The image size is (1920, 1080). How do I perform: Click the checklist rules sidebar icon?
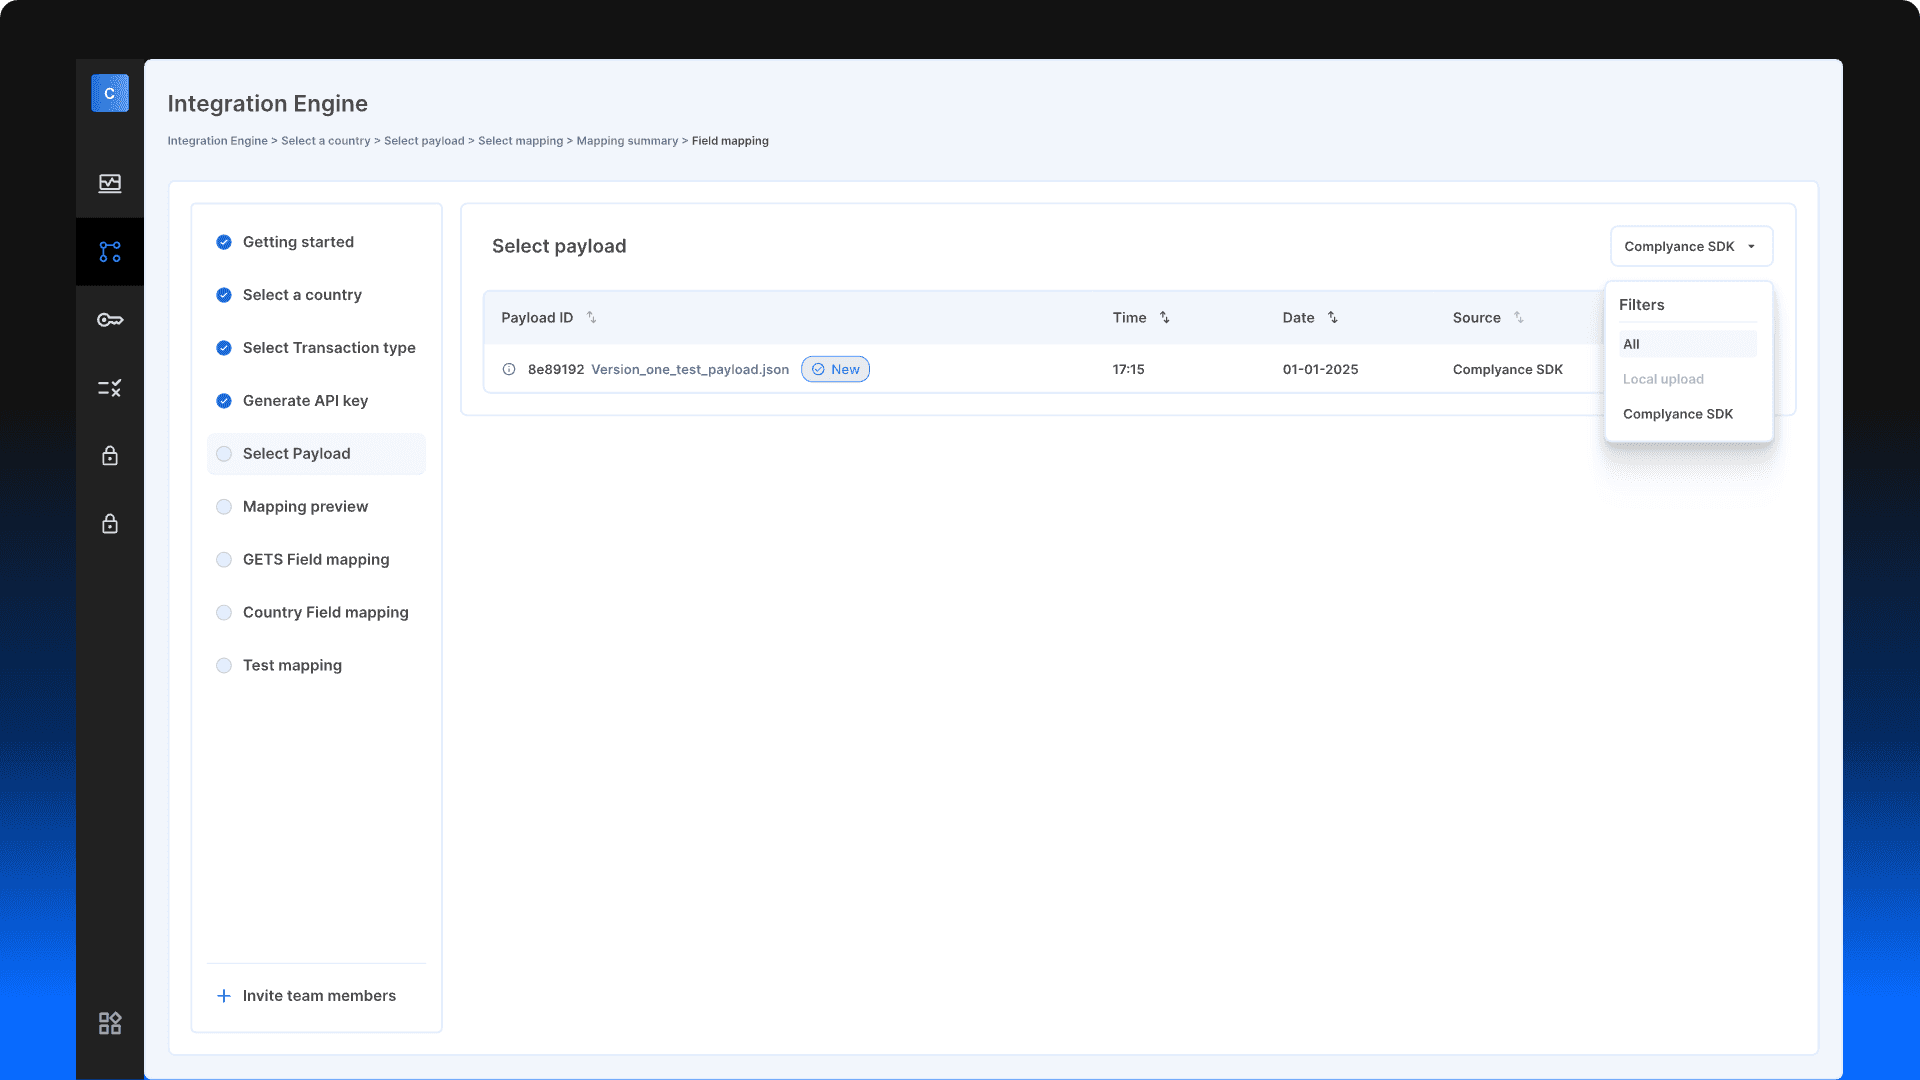(x=110, y=388)
